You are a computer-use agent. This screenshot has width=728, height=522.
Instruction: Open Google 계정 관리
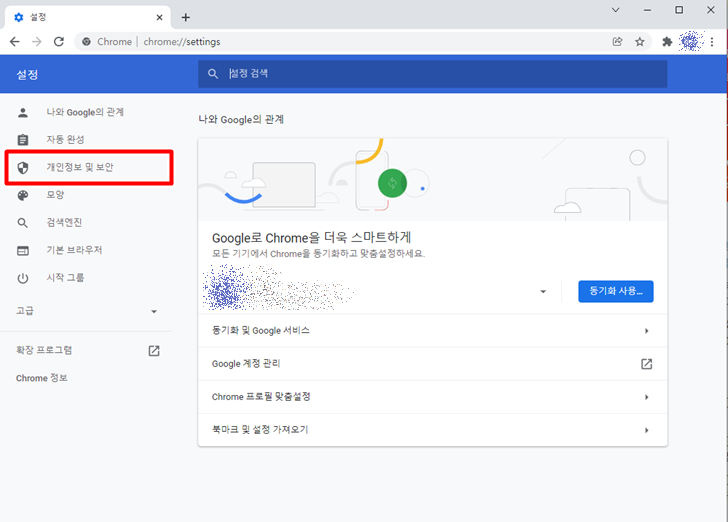pyautogui.click(x=433, y=364)
